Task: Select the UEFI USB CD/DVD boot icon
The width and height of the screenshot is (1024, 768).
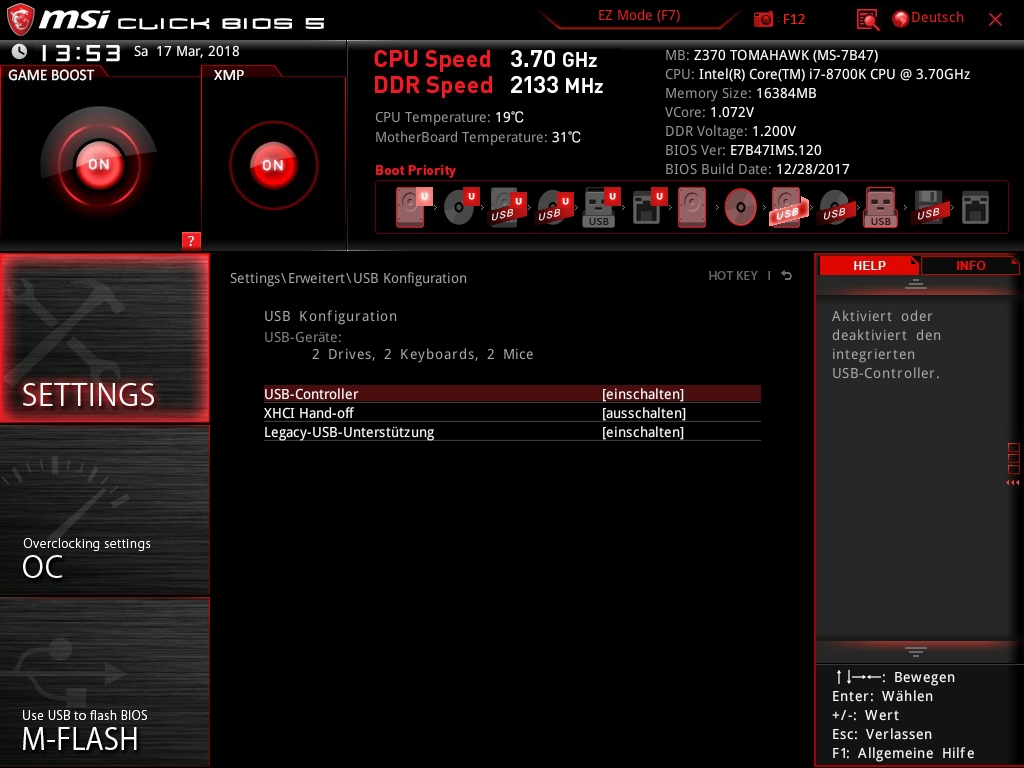Action: click(555, 207)
